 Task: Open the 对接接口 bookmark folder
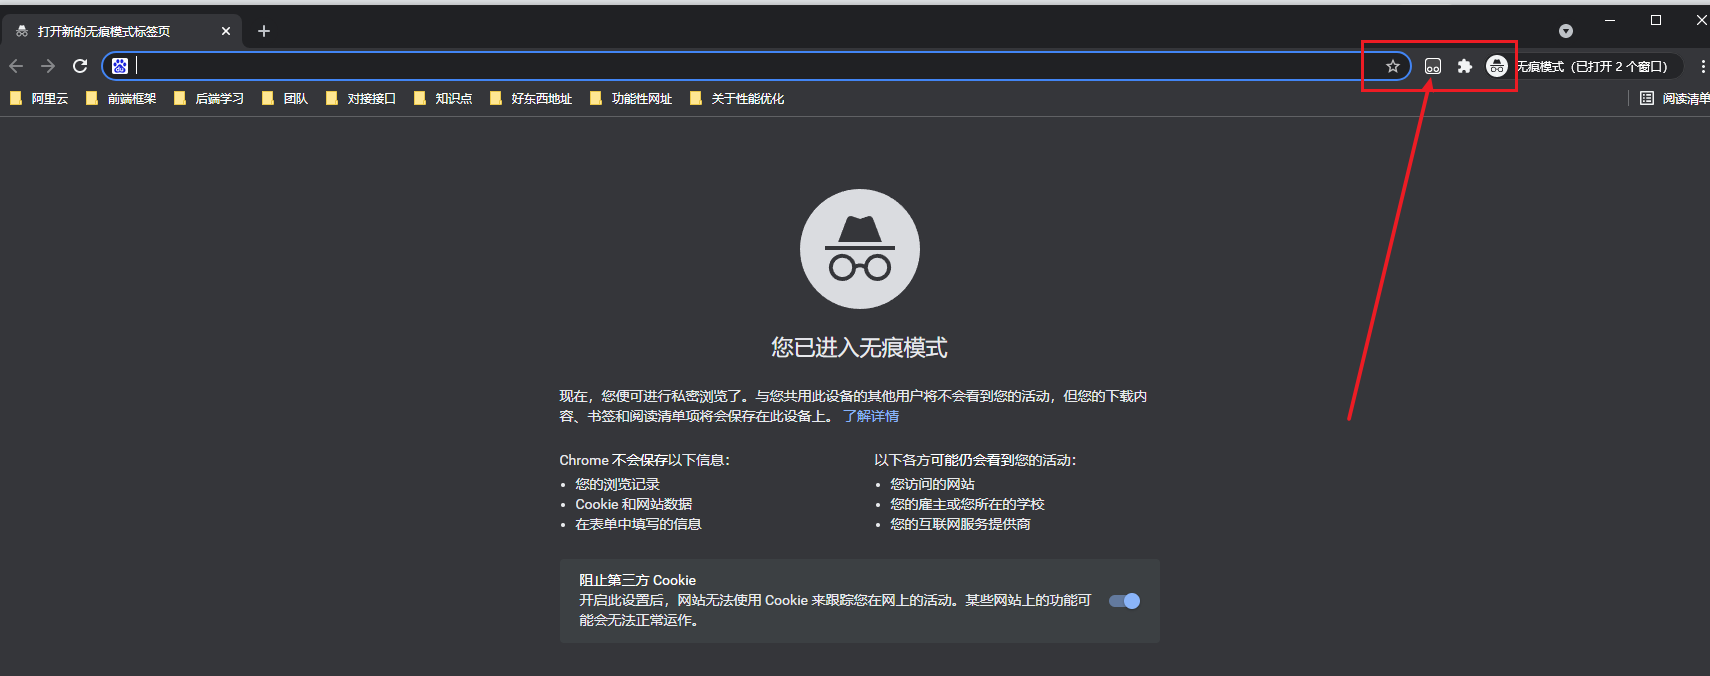click(361, 98)
